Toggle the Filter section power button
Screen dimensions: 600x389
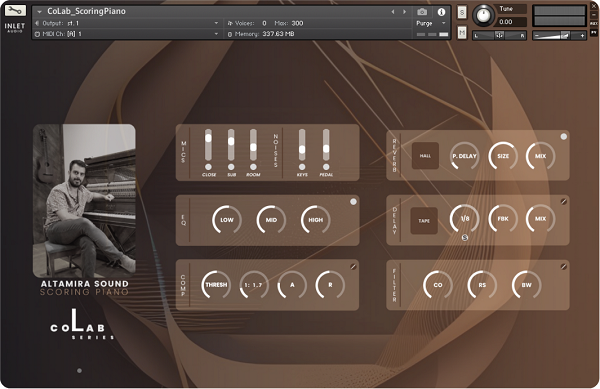tap(564, 267)
